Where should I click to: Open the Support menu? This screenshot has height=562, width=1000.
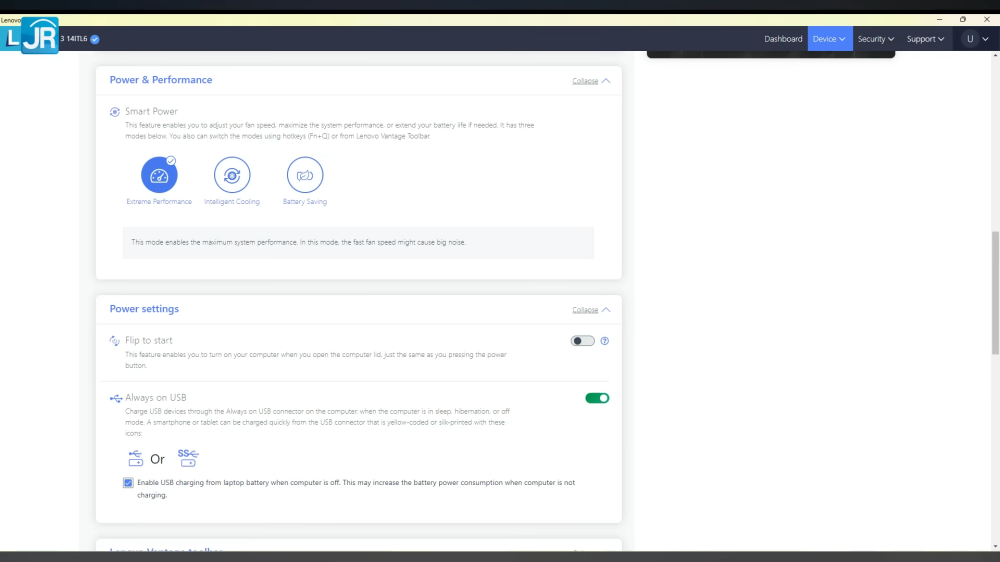pyautogui.click(x=926, y=39)
